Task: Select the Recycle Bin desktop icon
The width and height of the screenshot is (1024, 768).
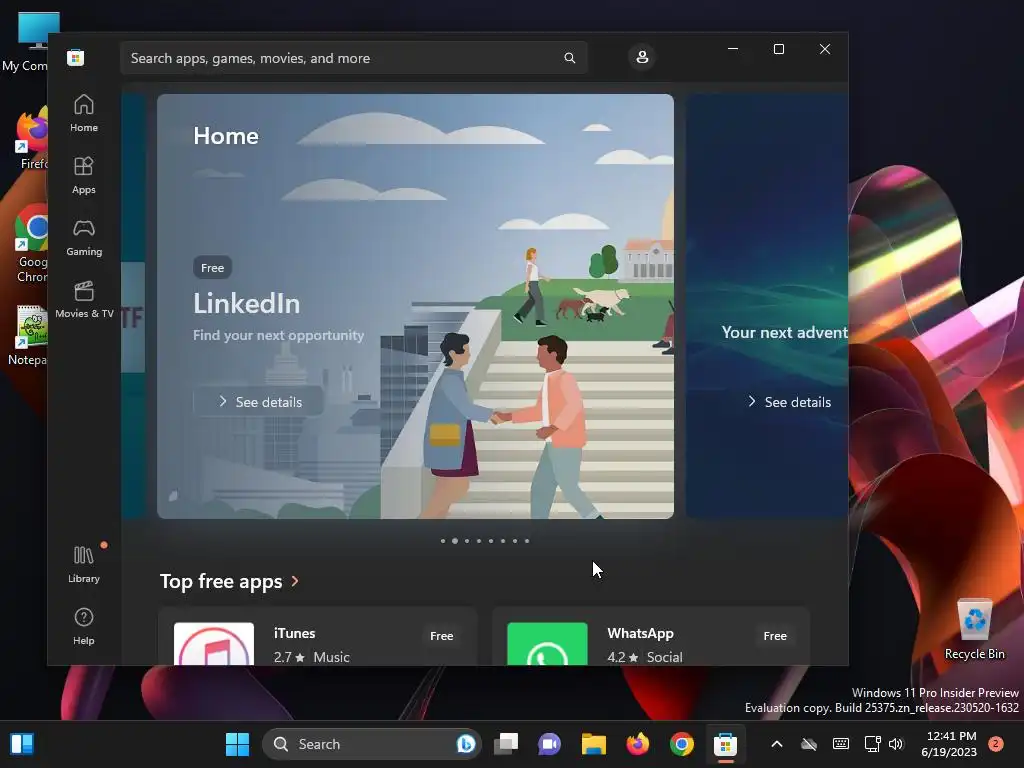Action: click(x=974, y=629)
